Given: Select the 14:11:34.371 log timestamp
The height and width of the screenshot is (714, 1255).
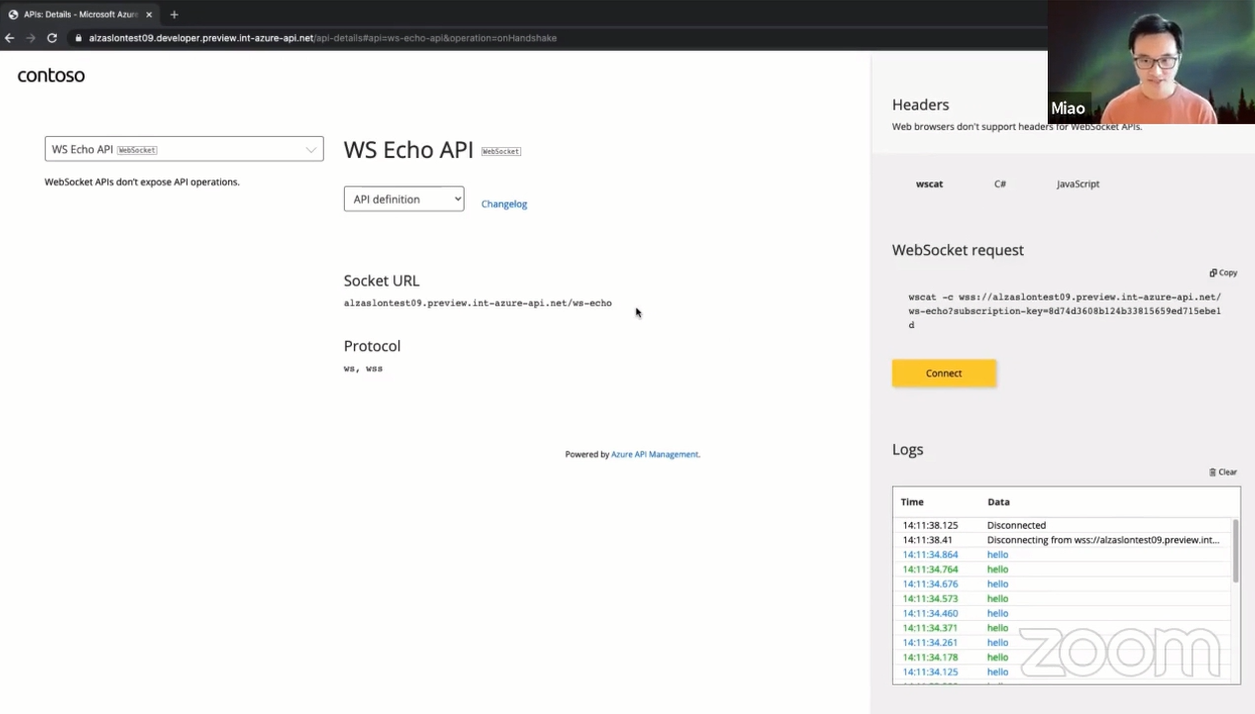Looking at the screenshot, I should tap(930, 628).
